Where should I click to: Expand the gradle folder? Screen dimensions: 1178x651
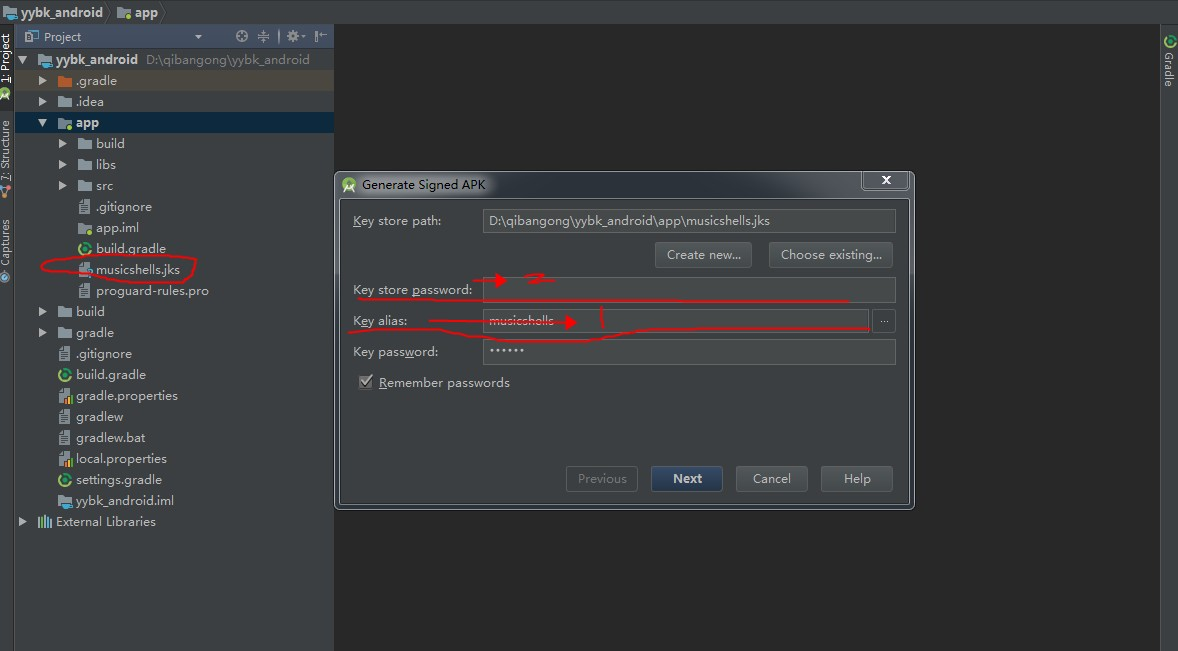(x=43, y=333)
